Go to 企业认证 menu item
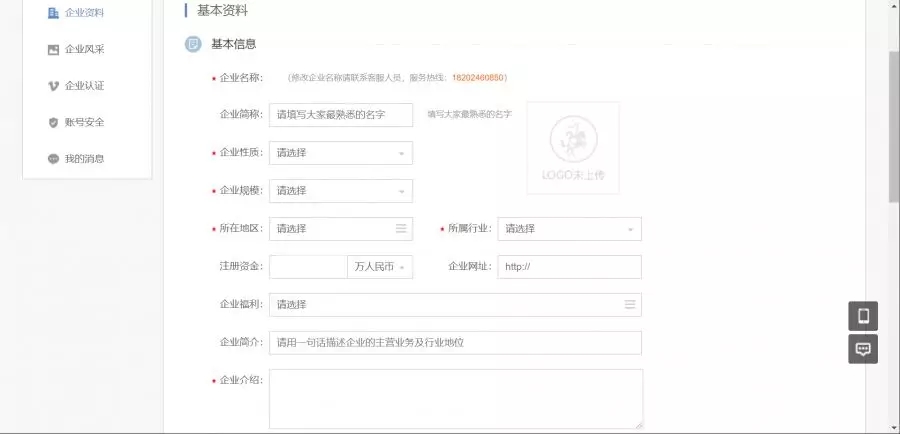This screenshot has height=434, width=900. pos(85,86)
